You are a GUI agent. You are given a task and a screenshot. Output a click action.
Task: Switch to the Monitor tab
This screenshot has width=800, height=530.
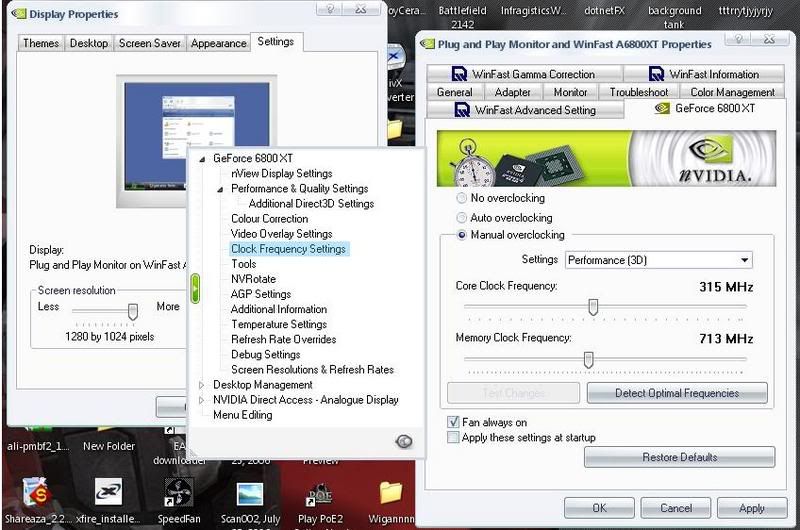pyautogui.click(x=570, y=92)
